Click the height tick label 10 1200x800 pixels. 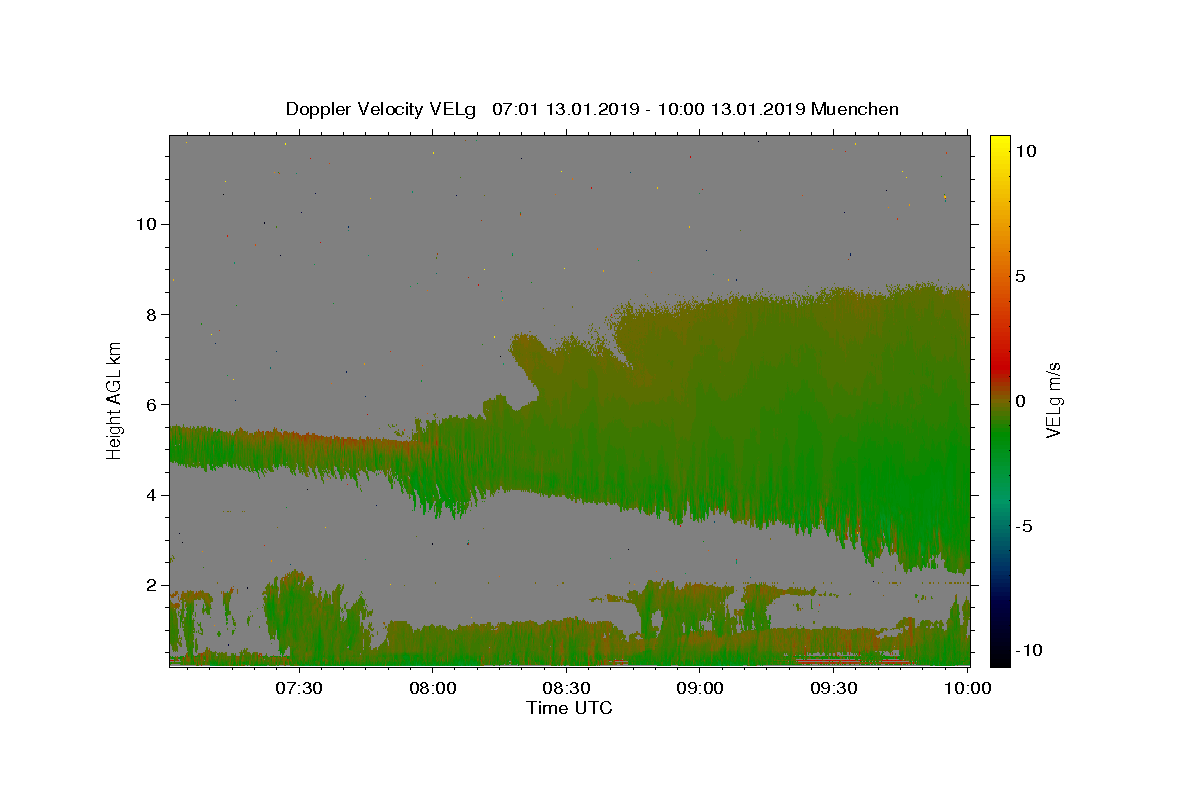147,224
